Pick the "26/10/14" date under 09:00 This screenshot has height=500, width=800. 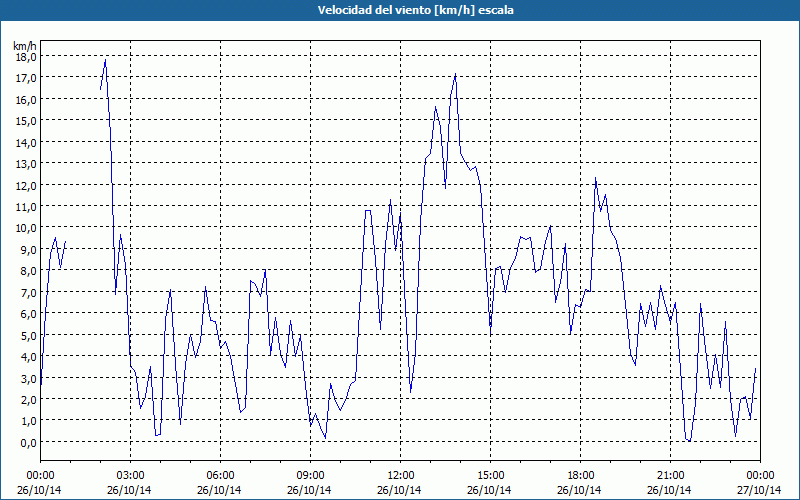309,490
